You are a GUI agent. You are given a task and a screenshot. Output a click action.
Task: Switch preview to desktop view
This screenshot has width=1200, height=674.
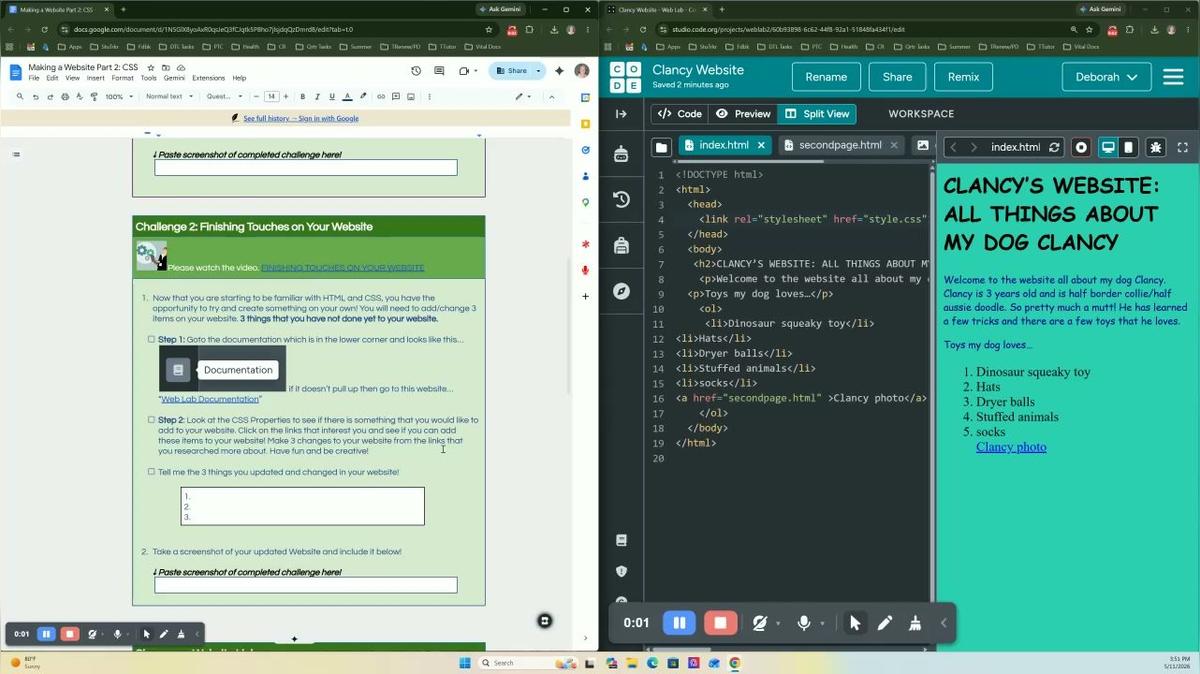(x=1108, y=147)
